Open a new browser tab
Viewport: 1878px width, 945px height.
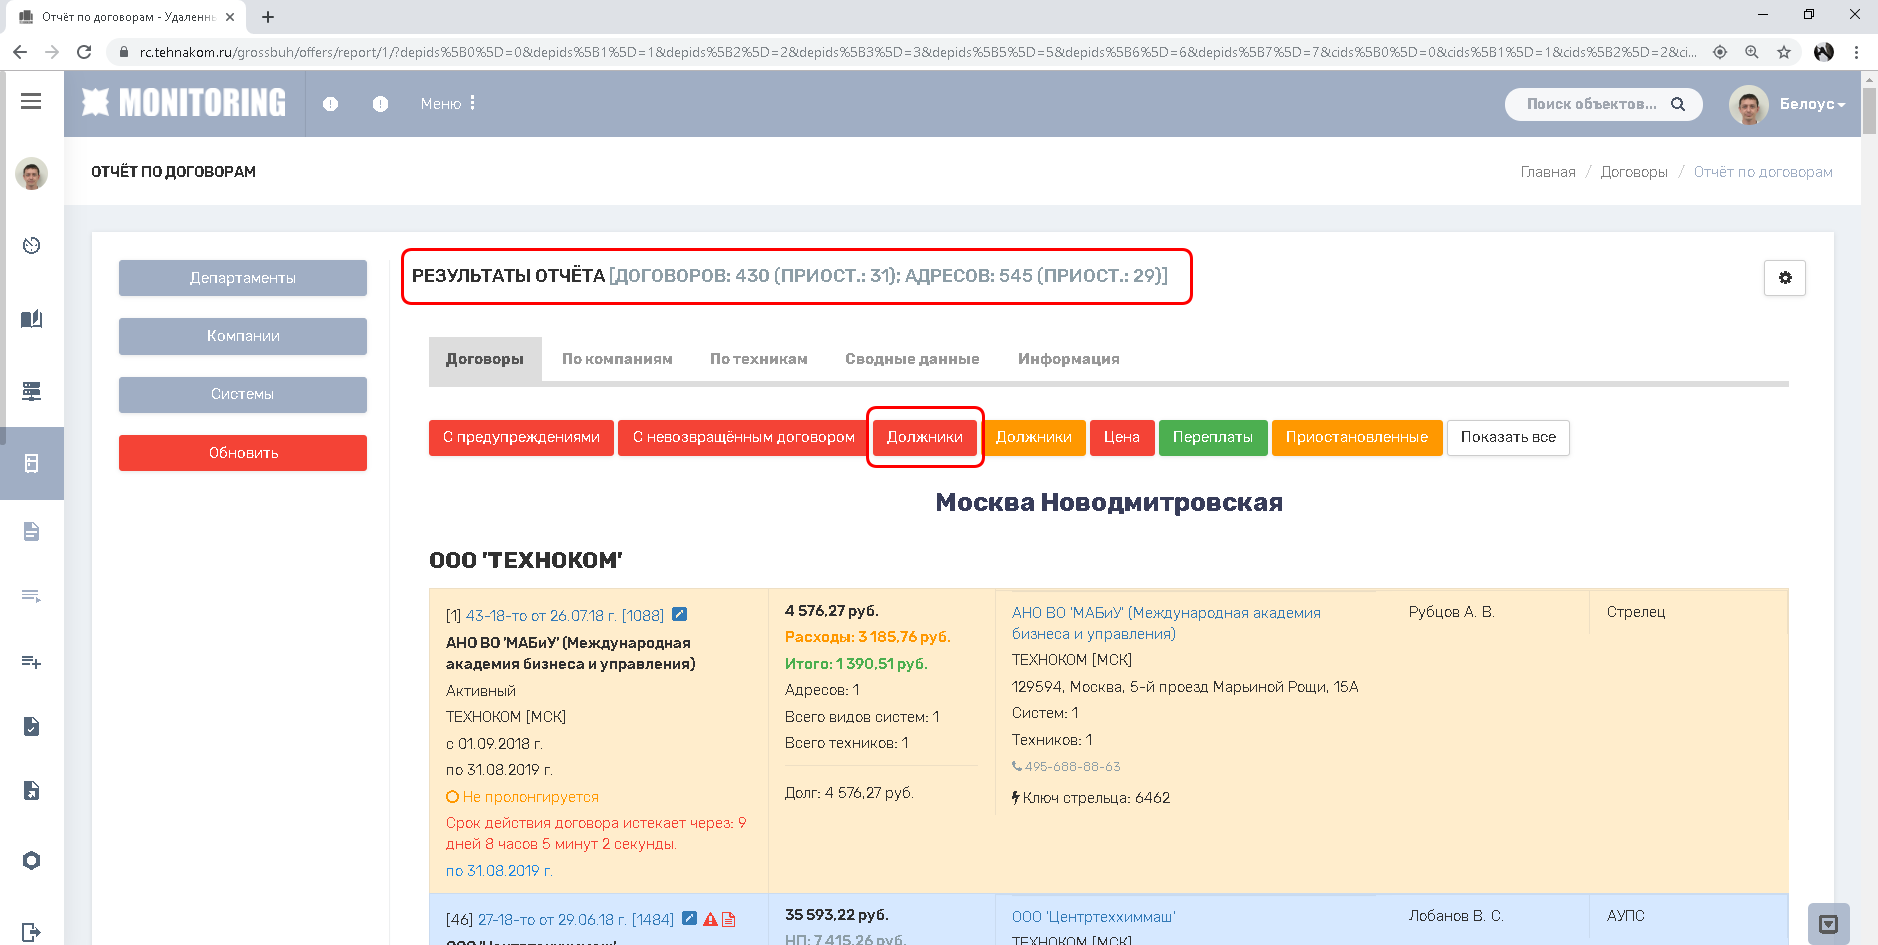(268, 17)
